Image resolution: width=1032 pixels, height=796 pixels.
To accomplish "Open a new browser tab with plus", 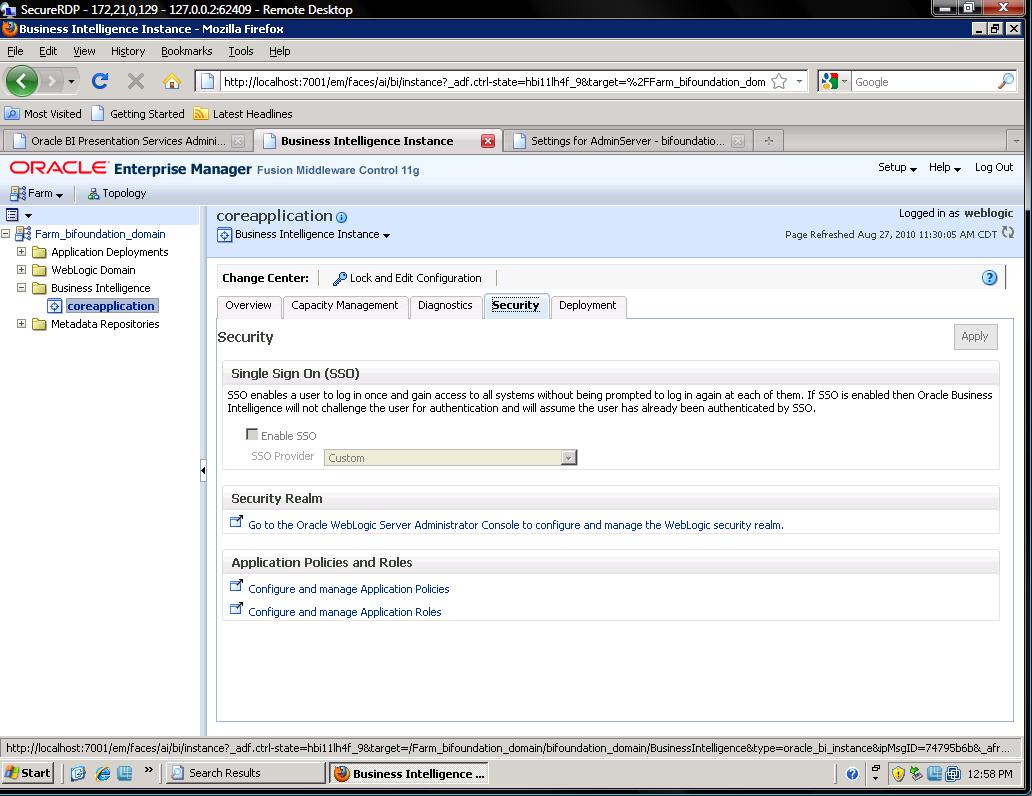I will 768,140.
